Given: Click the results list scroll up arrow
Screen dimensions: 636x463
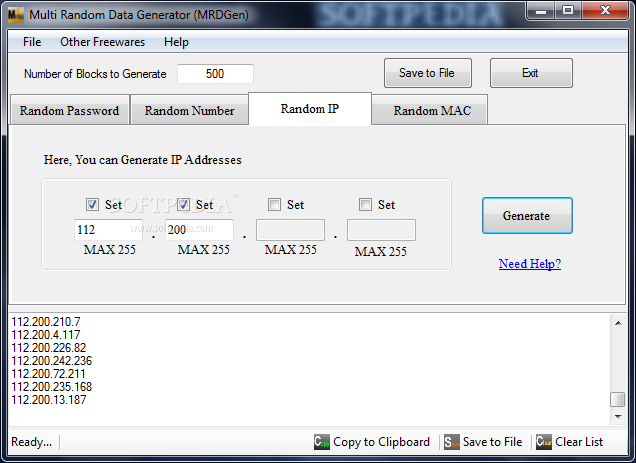Looking at the screenshot, I should coord(618,323).
